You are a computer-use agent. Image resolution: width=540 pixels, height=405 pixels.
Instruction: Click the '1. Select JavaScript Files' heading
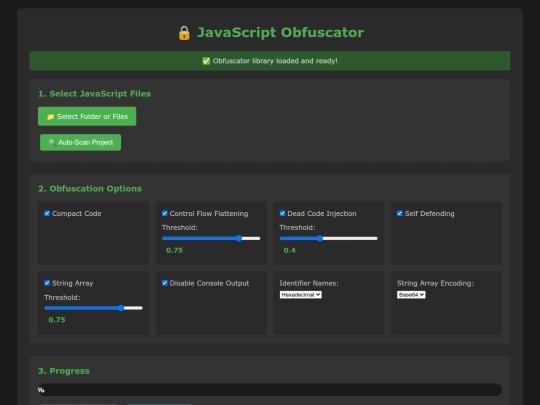(94, 94)
